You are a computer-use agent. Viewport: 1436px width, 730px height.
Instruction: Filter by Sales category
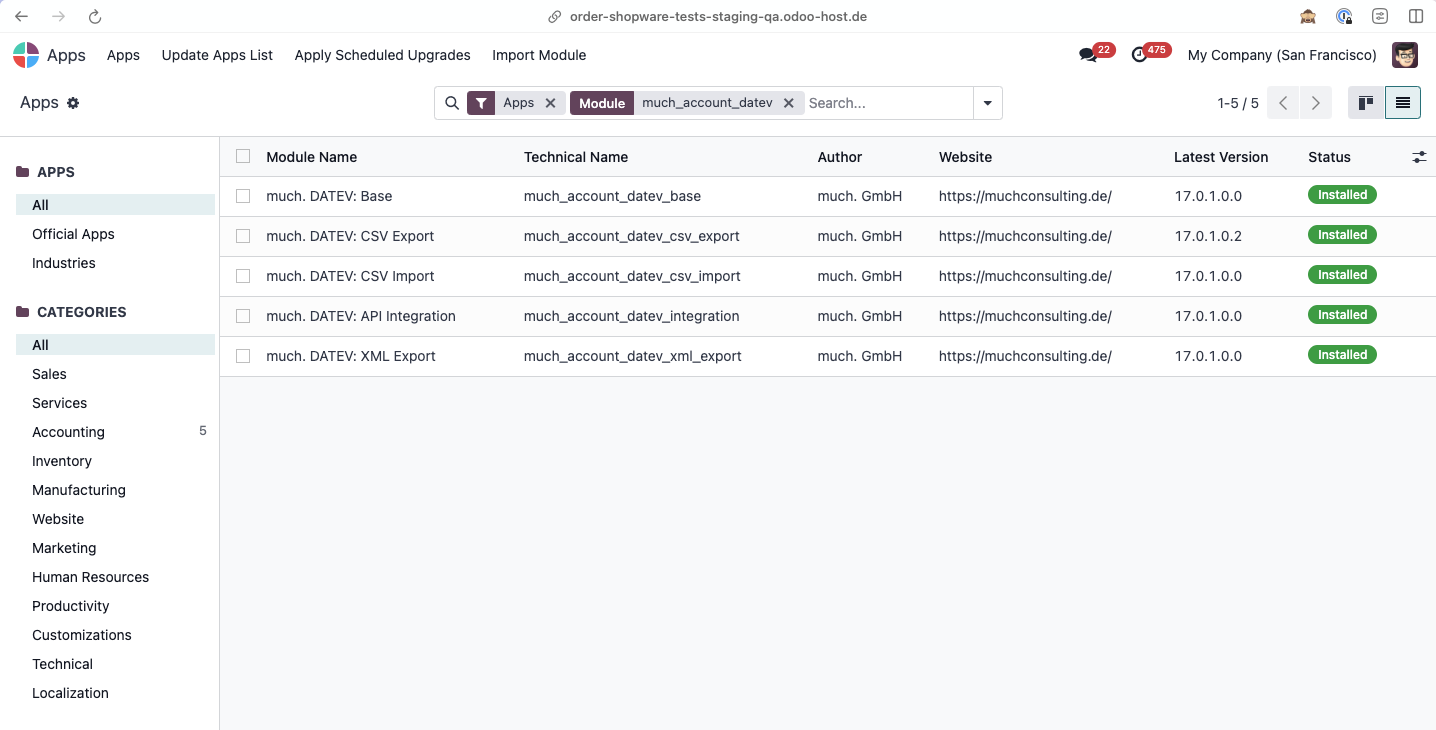[115, 374]
